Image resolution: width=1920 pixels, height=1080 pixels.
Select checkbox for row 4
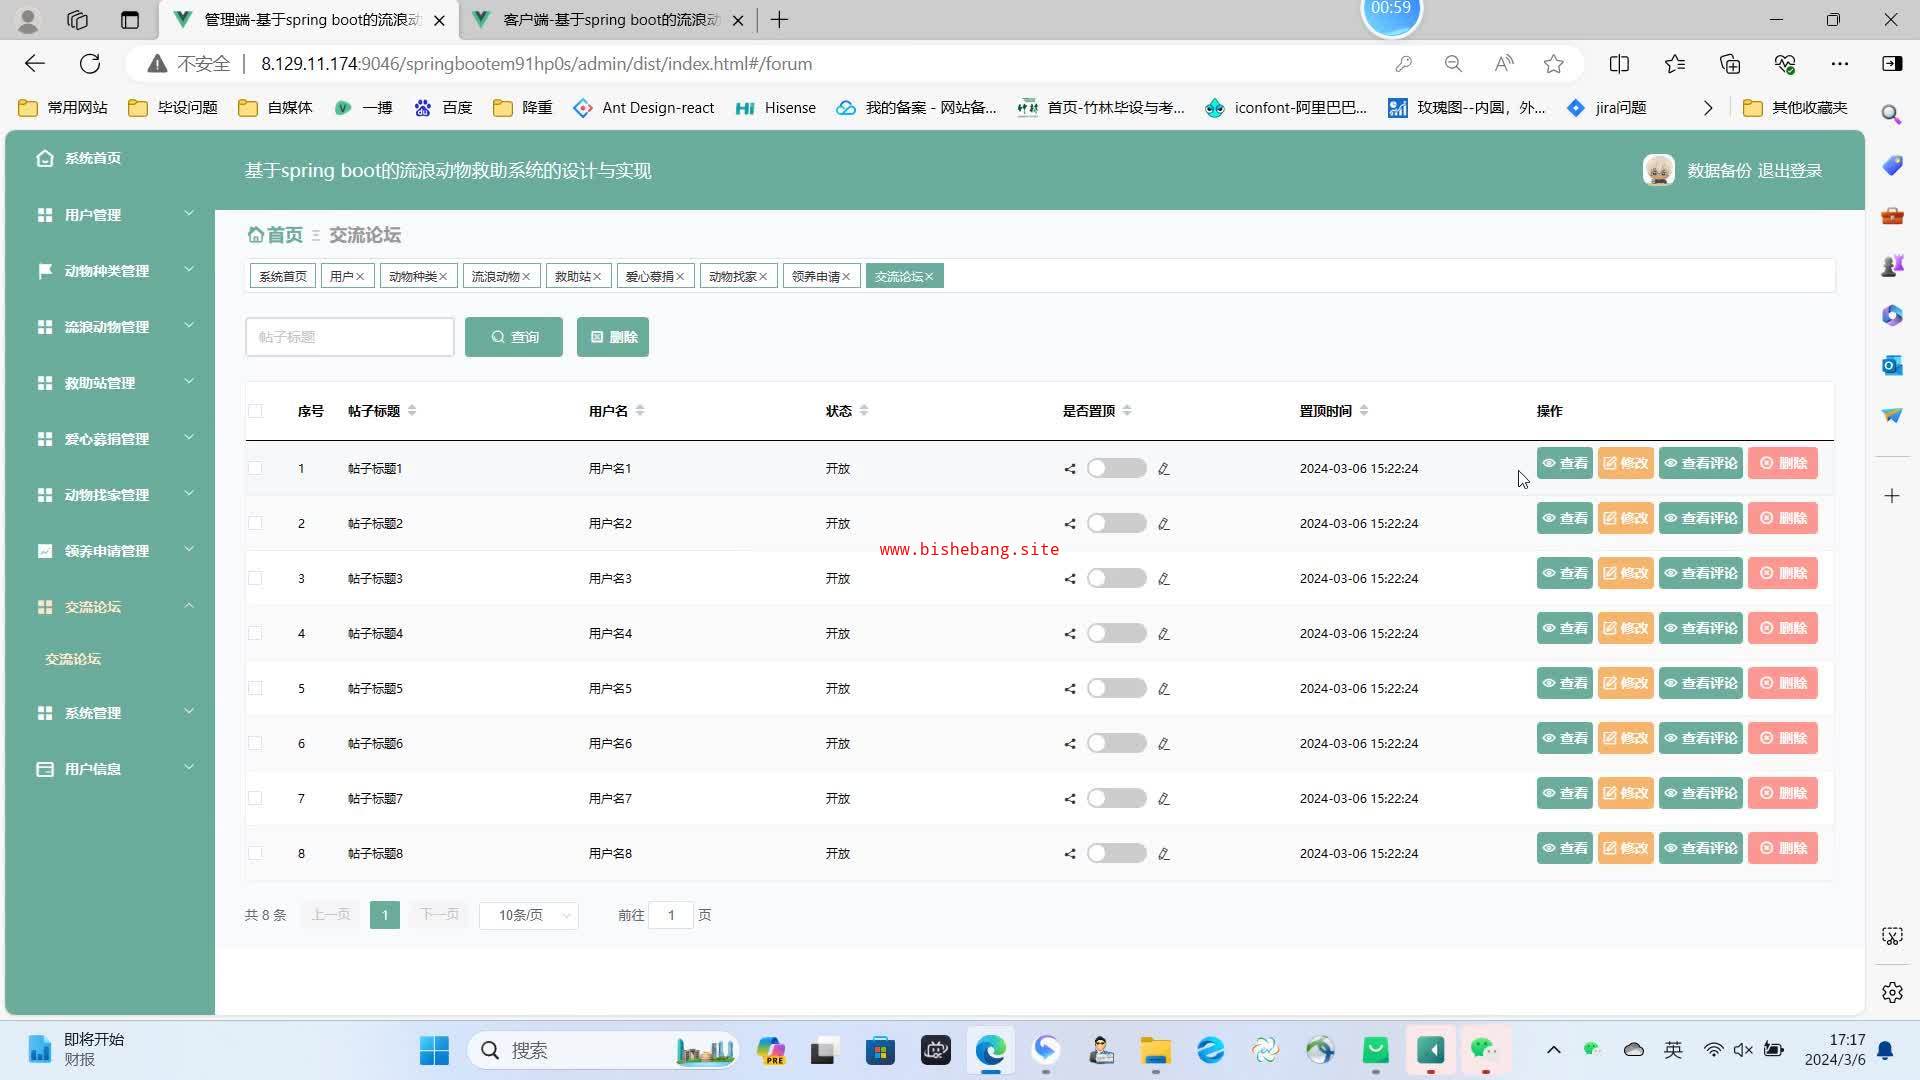point(256,634)
